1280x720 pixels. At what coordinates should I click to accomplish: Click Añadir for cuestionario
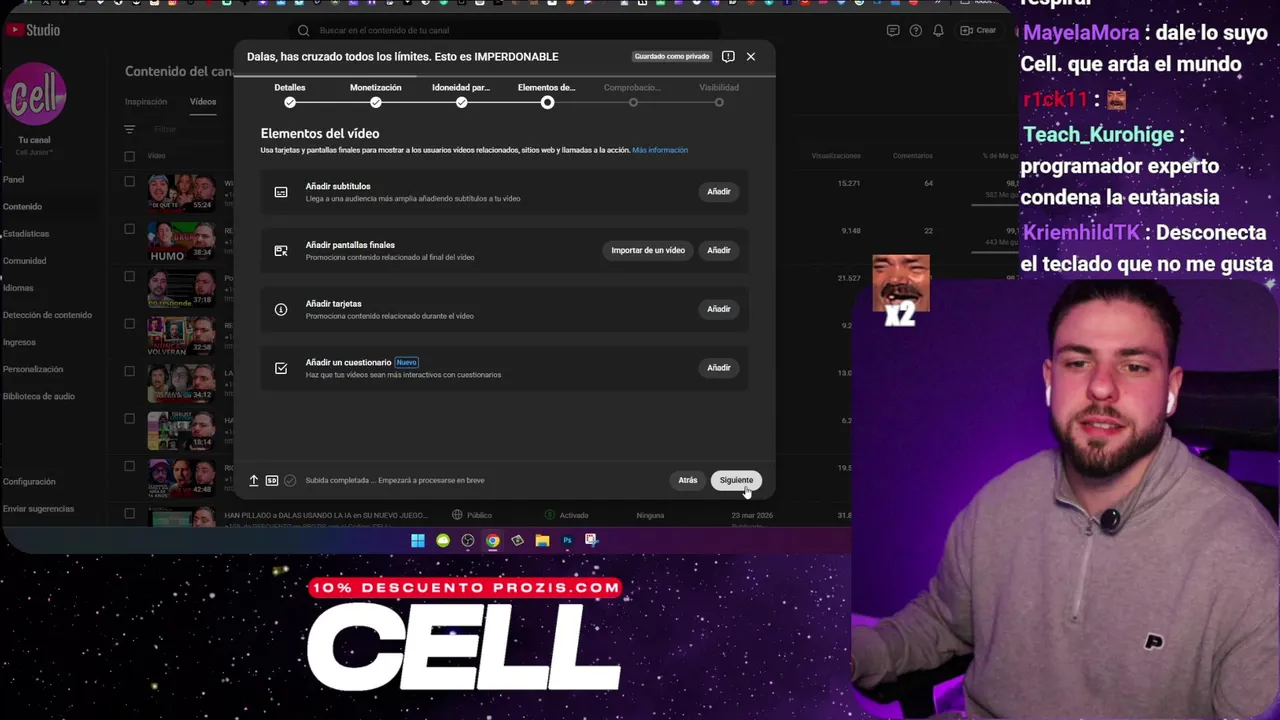pos(719,368)
